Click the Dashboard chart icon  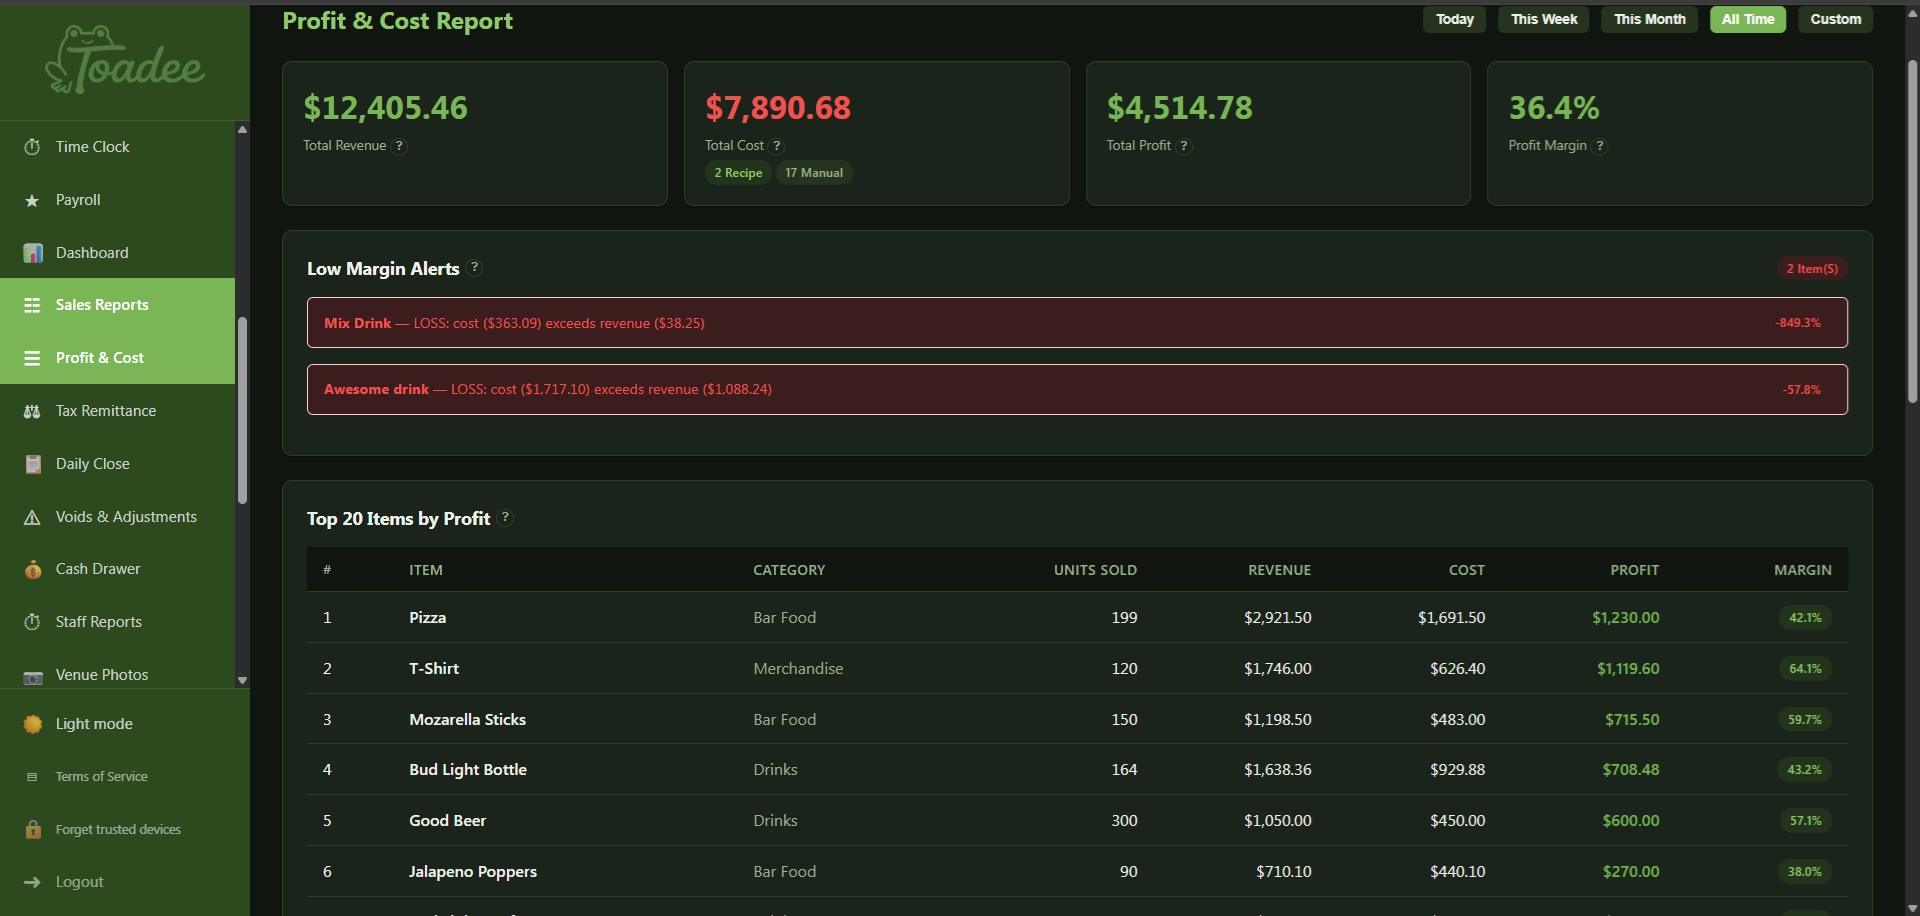pos(32,253)
